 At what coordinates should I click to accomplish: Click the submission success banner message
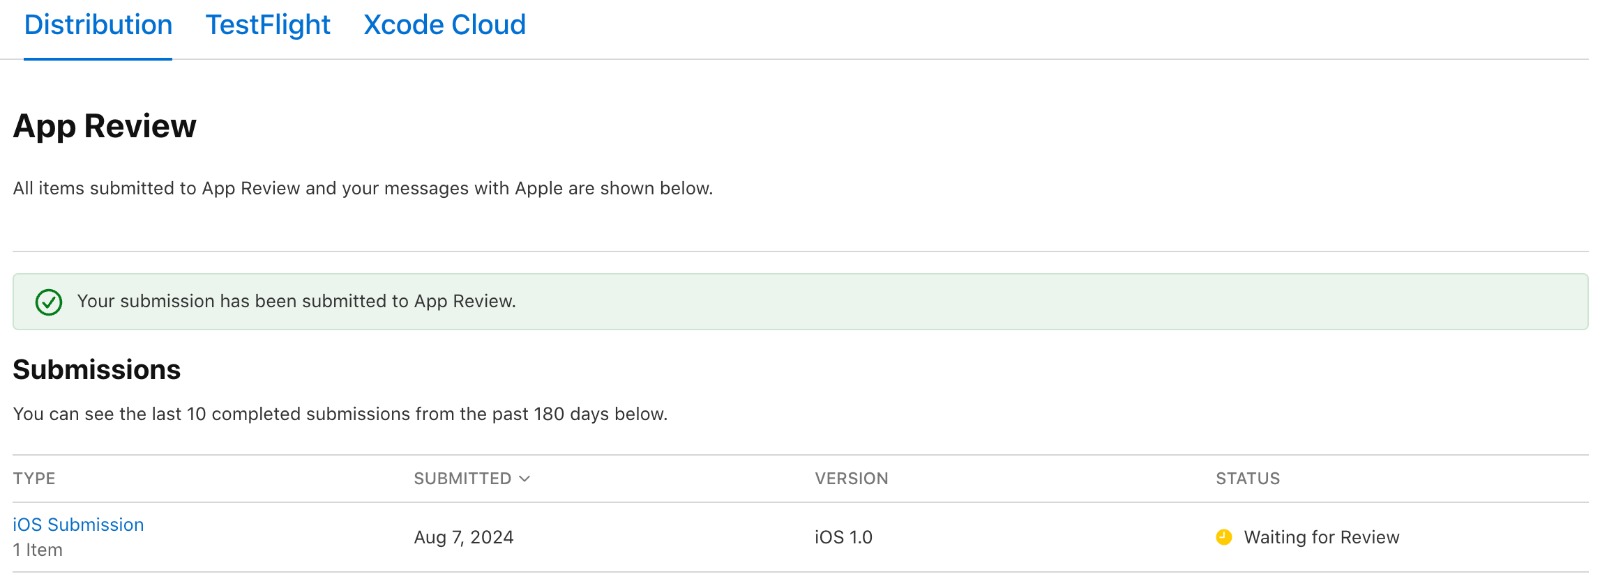[296, 302]
